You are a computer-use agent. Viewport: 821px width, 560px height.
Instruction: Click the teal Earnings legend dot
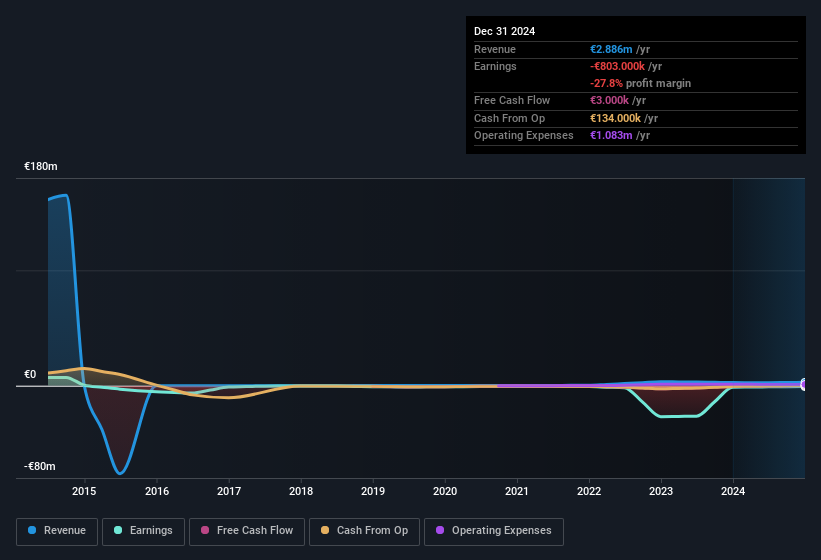pos(118,530)
